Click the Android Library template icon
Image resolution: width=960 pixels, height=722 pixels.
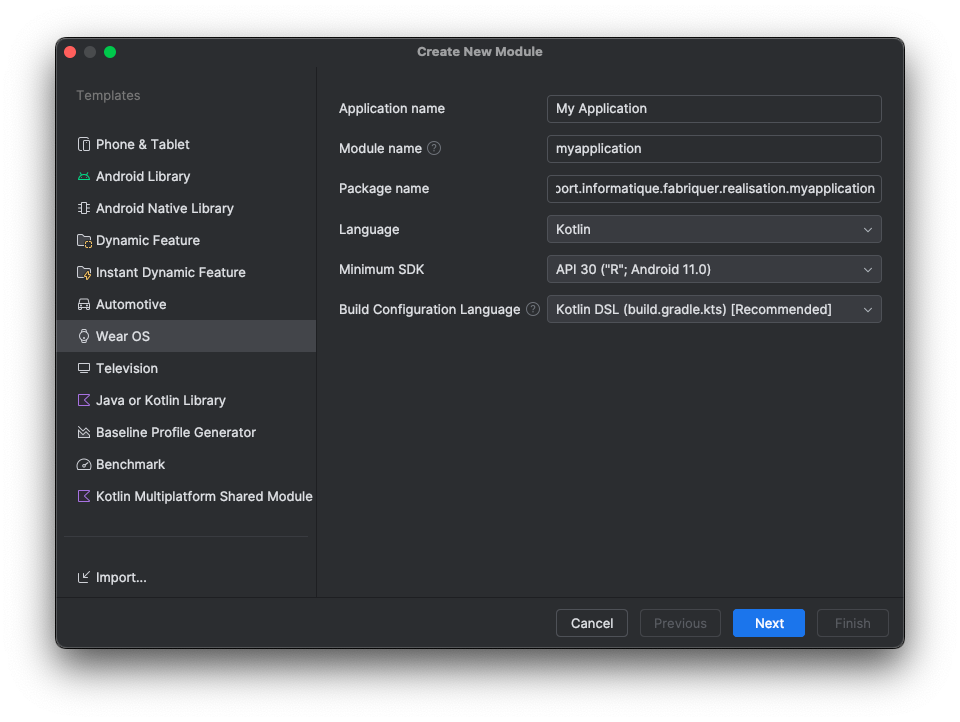83,176
